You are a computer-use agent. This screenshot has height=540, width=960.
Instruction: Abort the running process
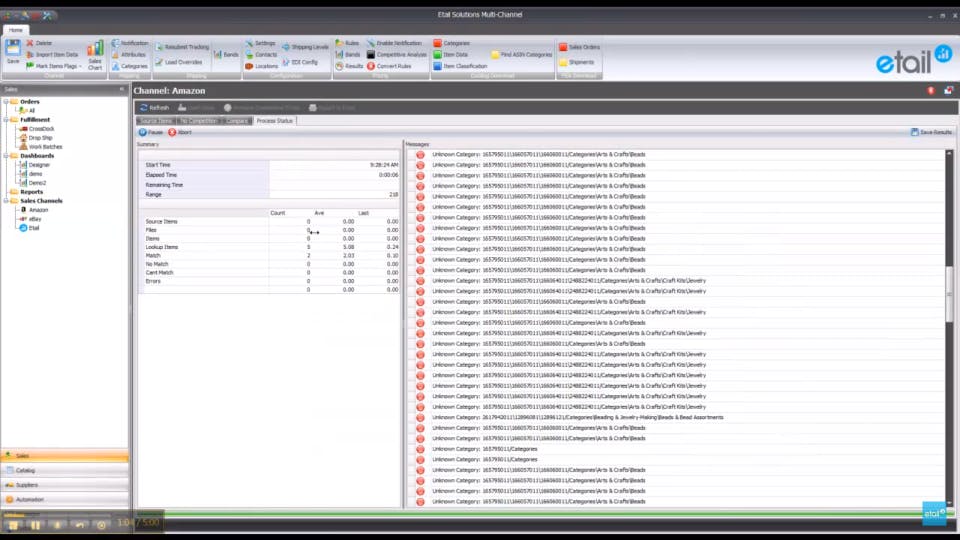180,132
